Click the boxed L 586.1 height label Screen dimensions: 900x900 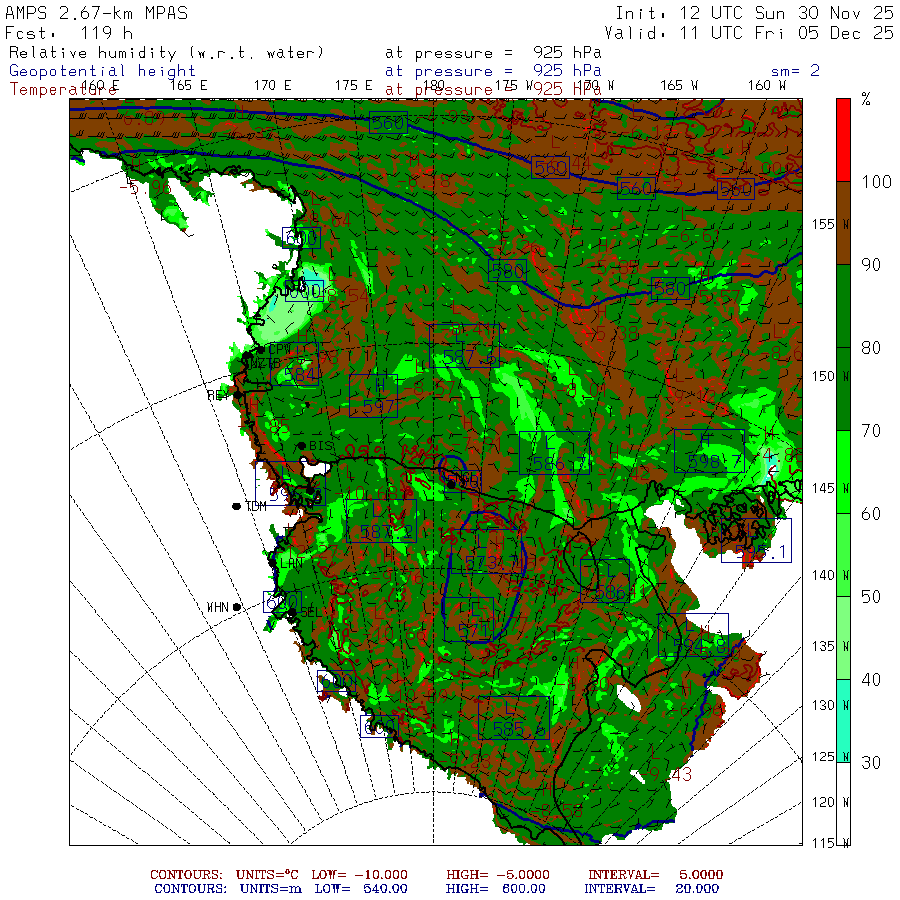(605, 580)
